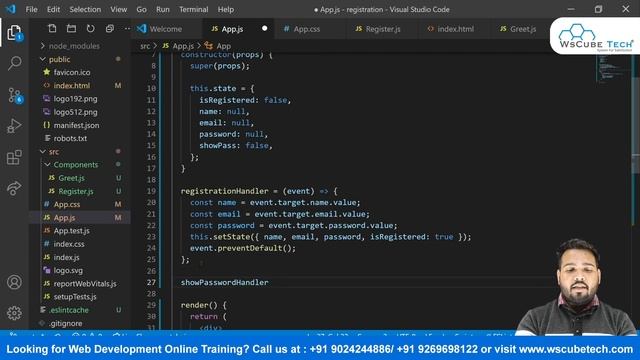This screenshot has height=360, width=640.
Task: Open logo192.png file
Action: click(76, 99)
